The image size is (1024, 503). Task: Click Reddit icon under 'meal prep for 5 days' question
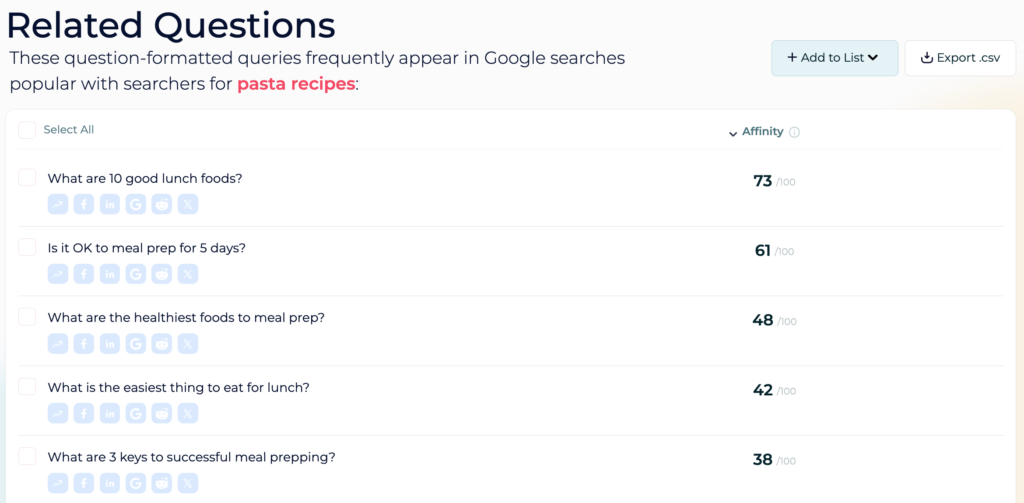click(162, 274)
